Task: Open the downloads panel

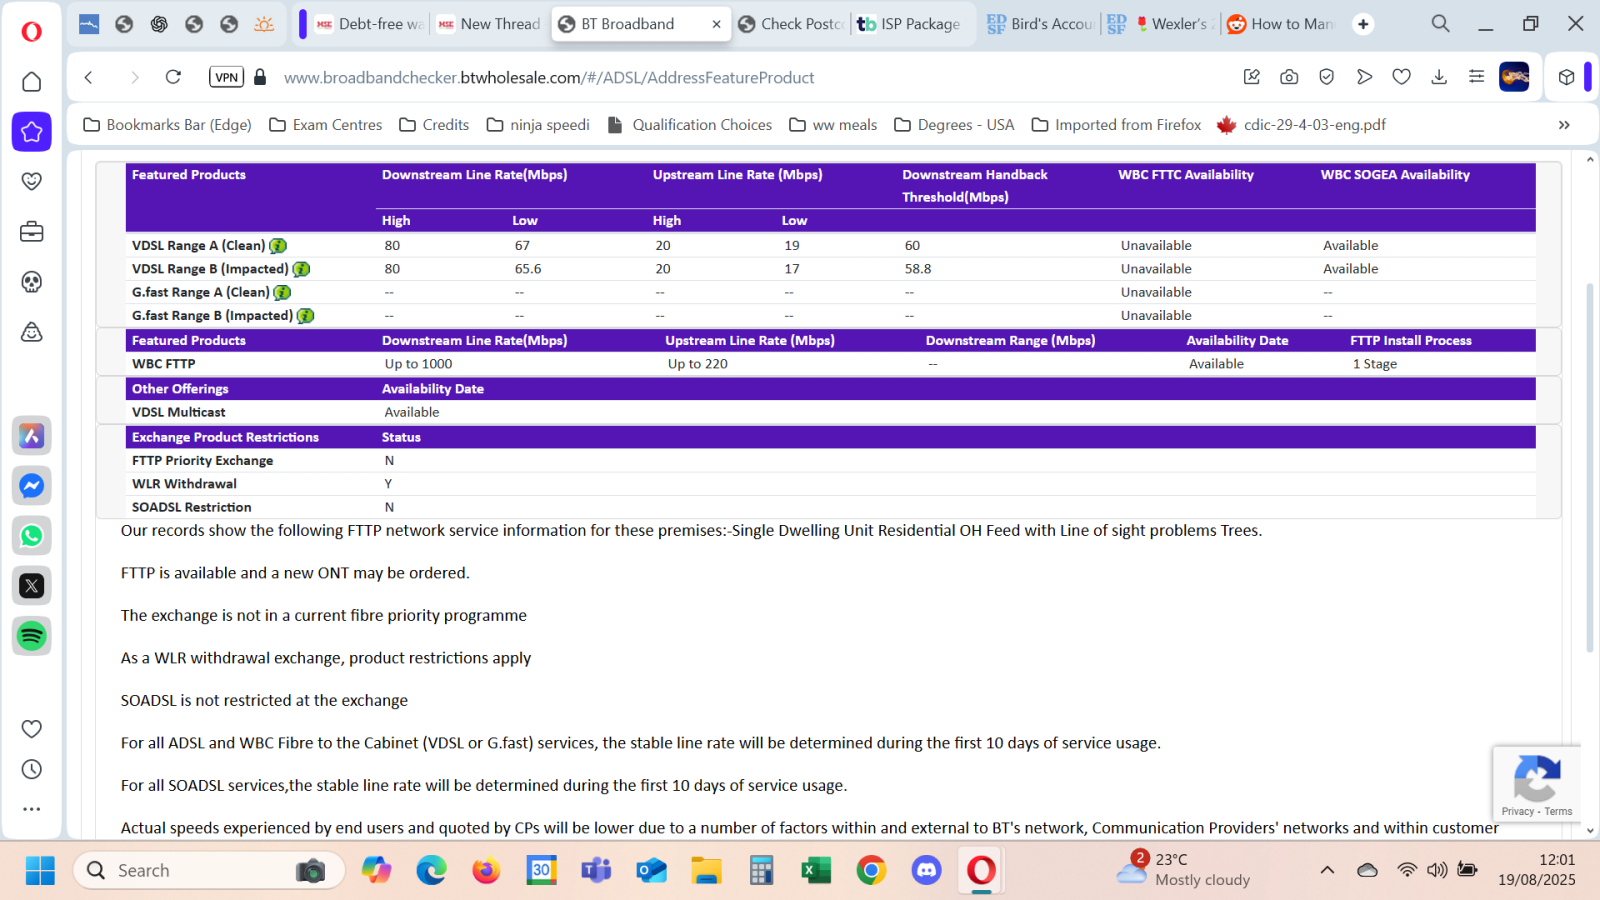Action: pos(1439,77)
